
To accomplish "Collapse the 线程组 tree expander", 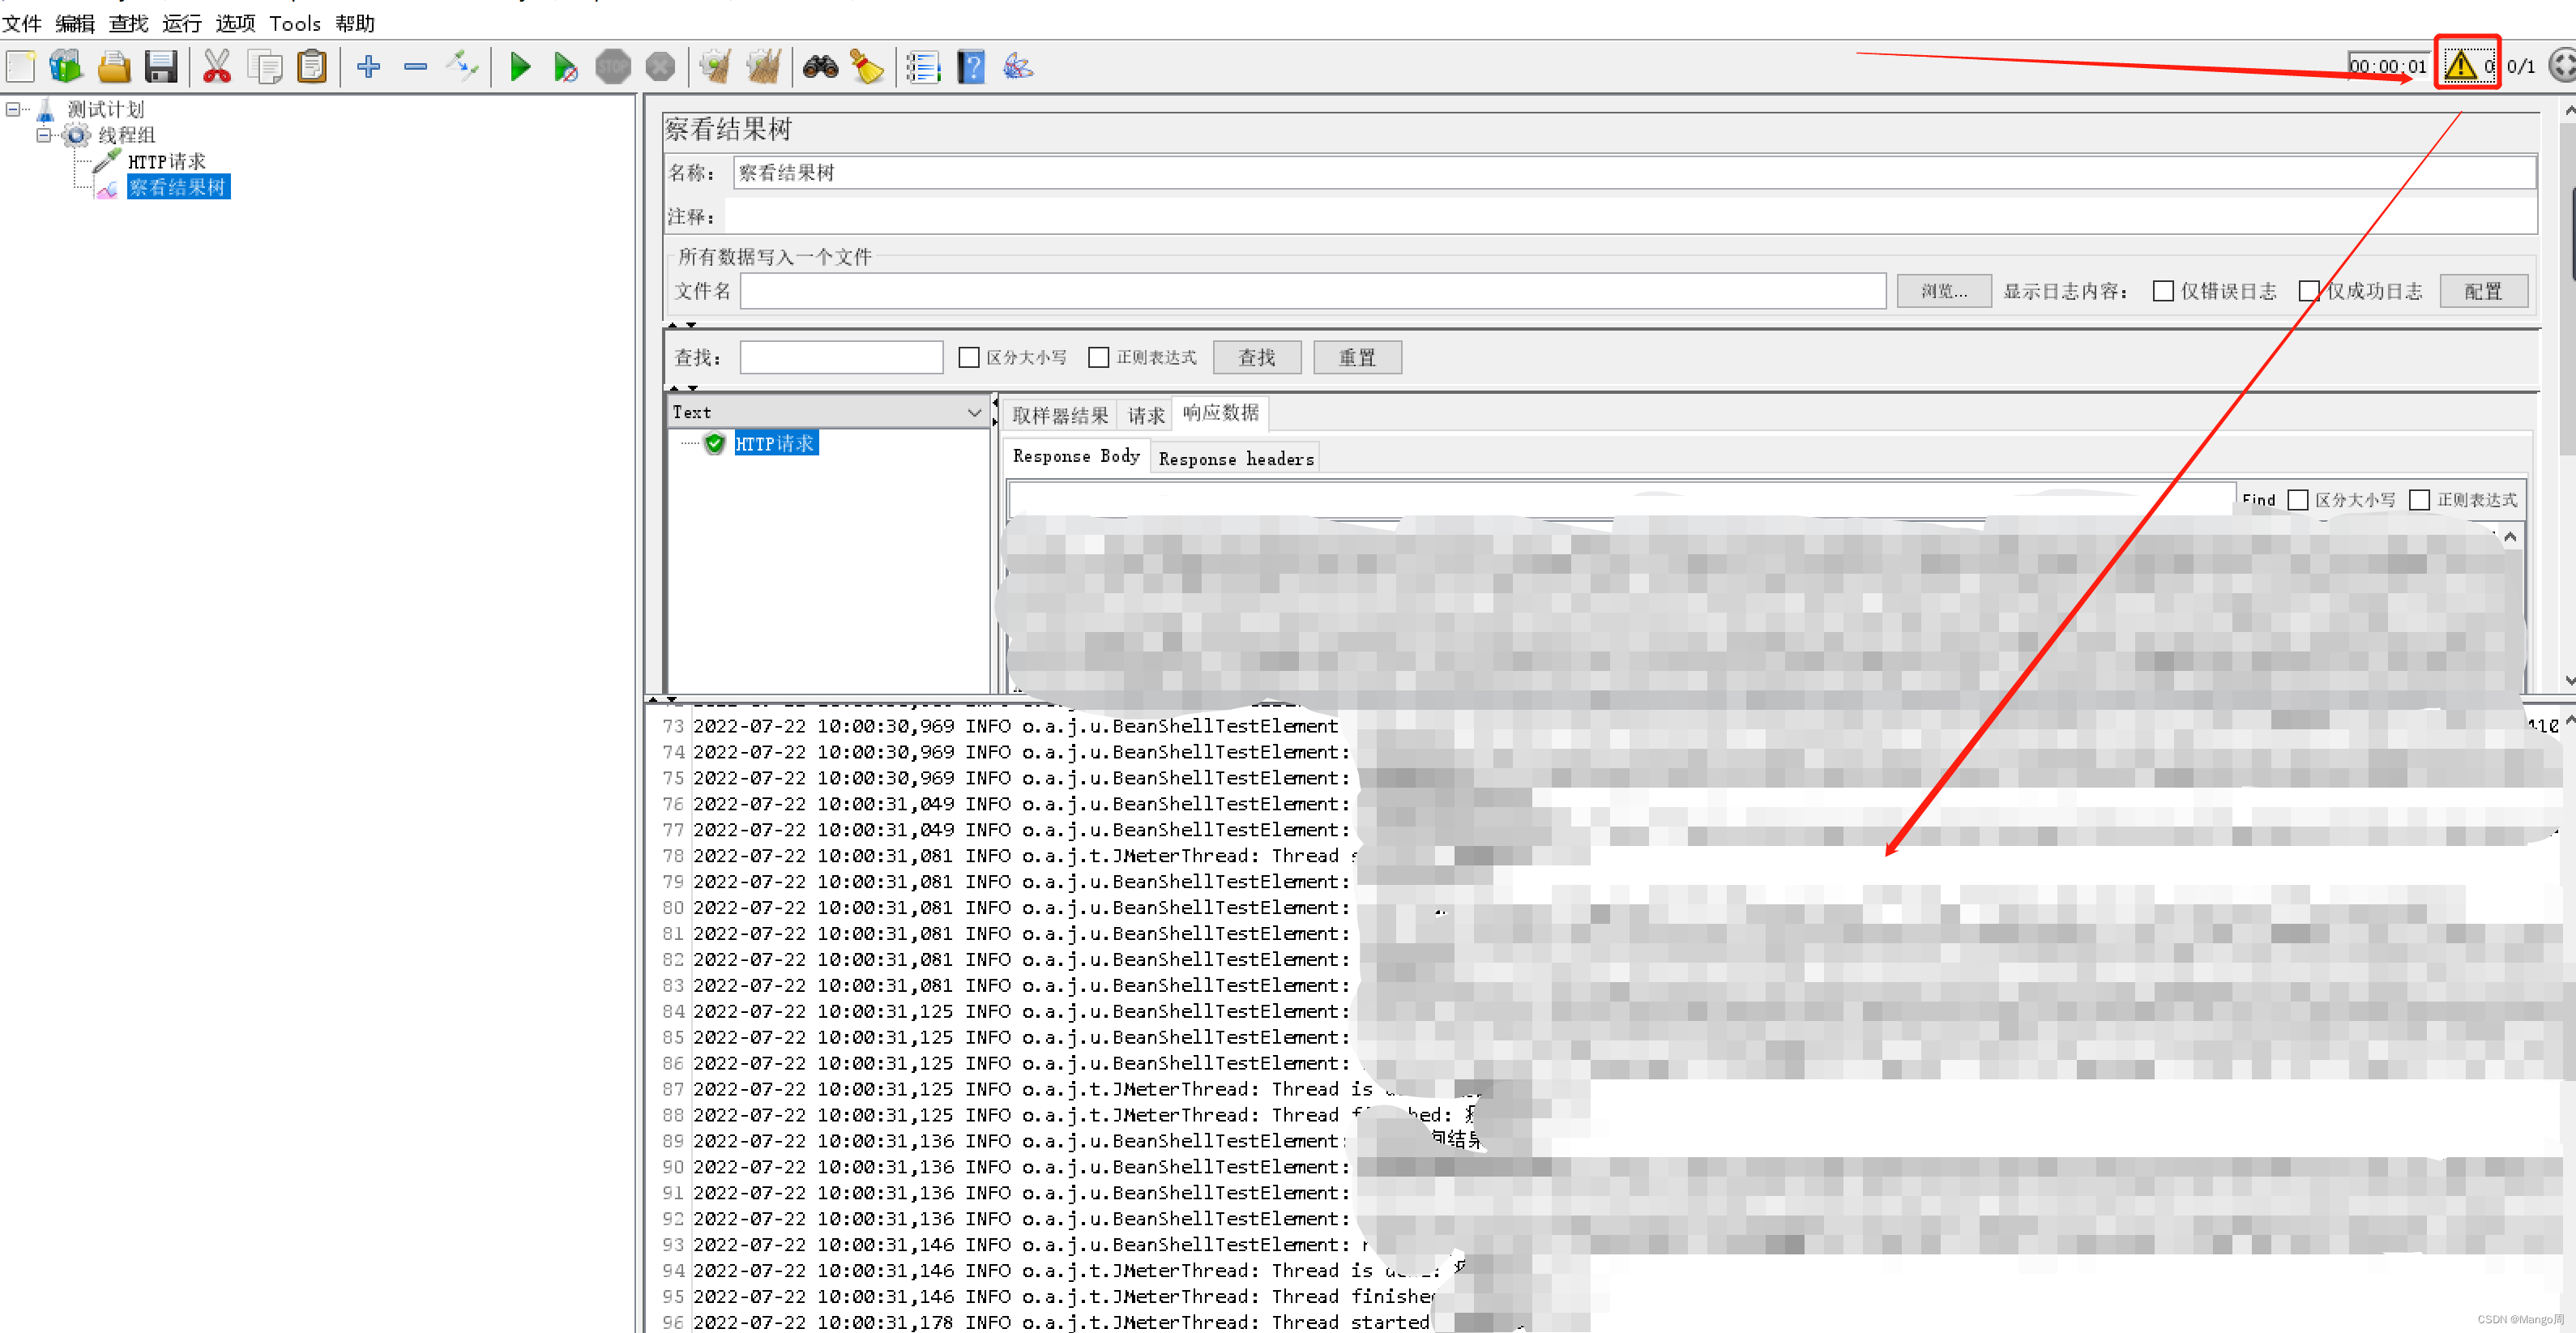I will 44,135.
